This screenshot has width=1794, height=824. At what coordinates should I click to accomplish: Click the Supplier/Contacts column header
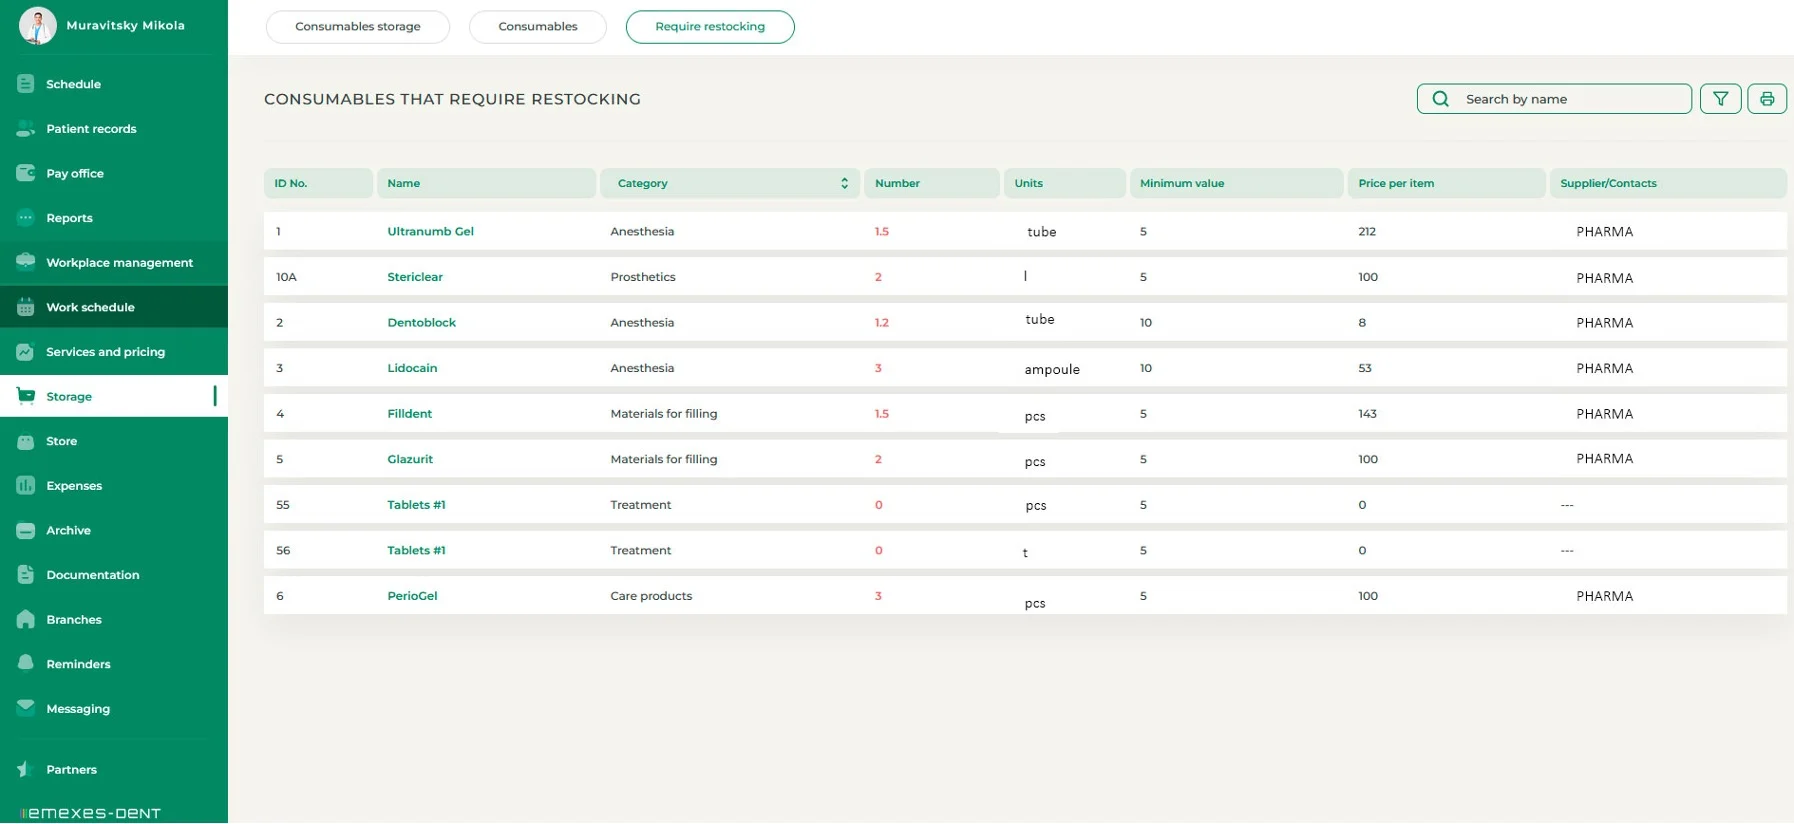tap(1668, 183)
